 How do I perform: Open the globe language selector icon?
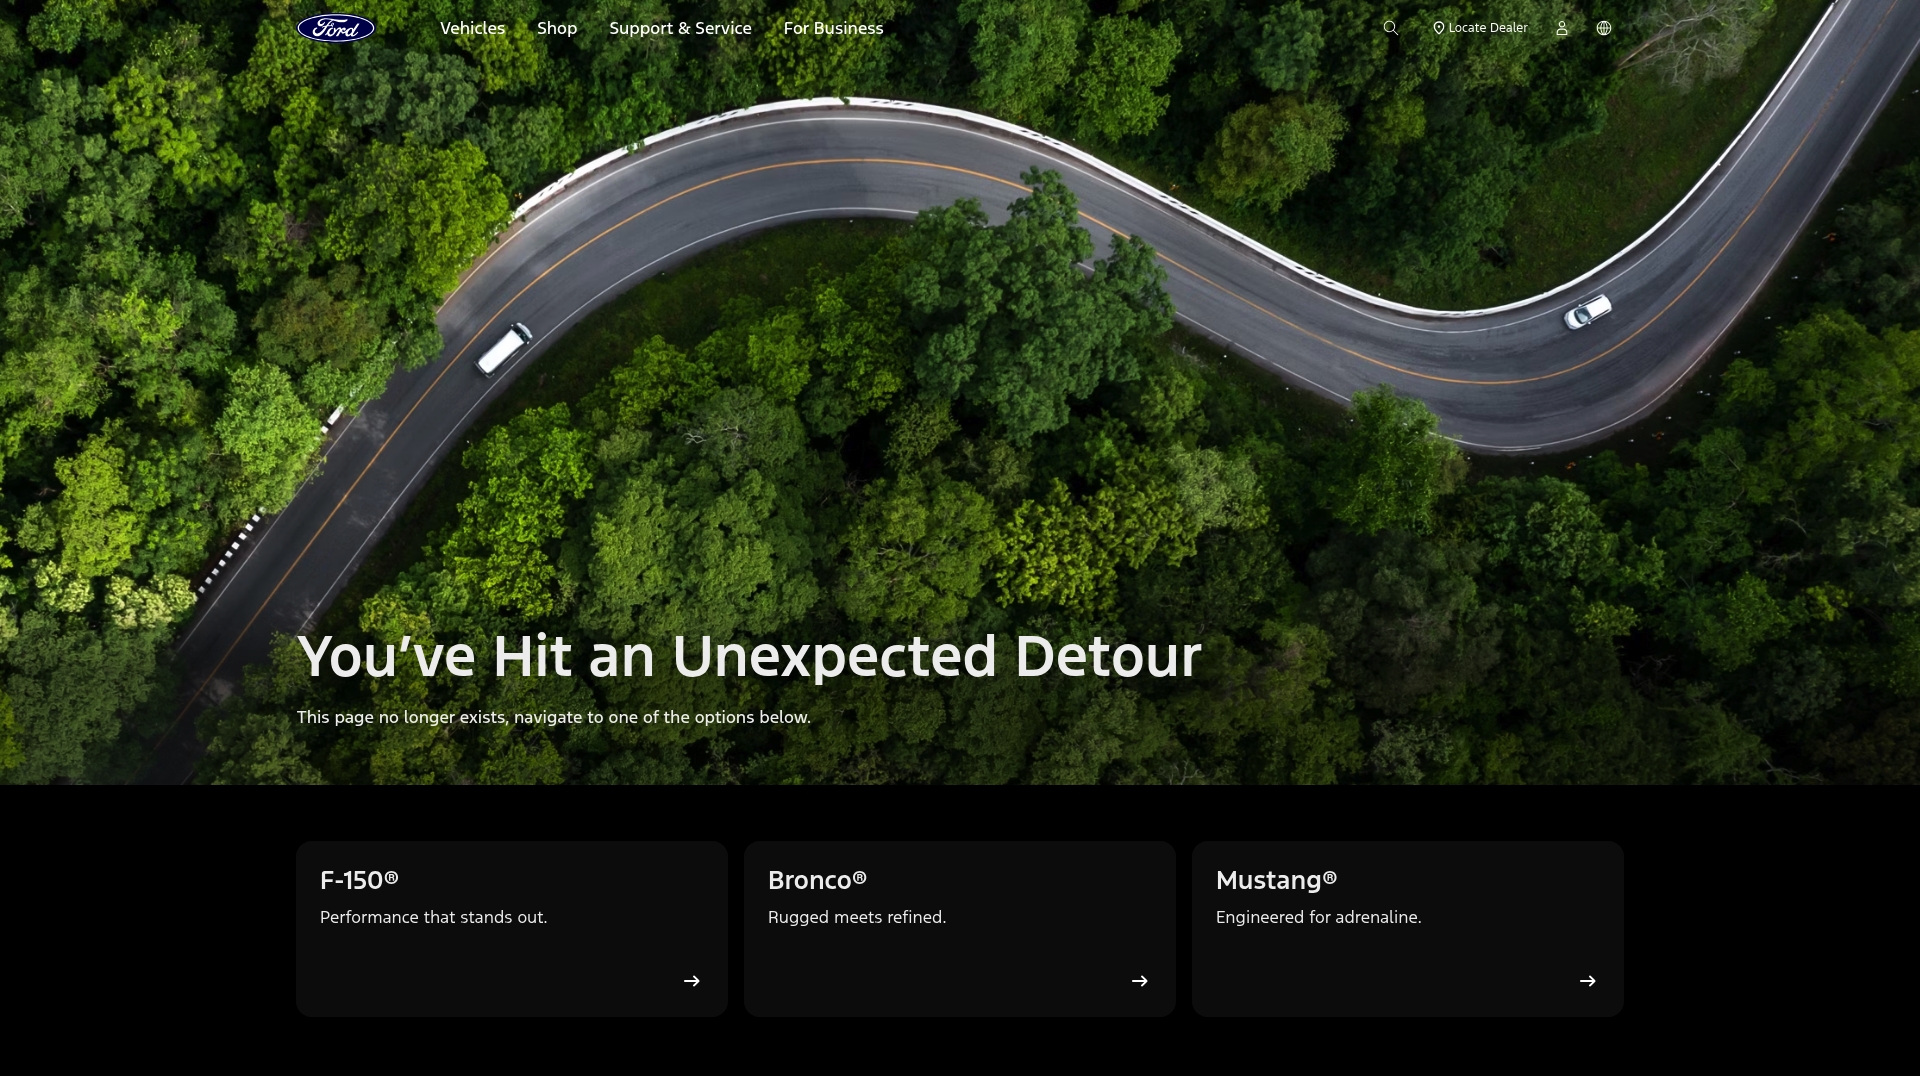click(1604, 28)
